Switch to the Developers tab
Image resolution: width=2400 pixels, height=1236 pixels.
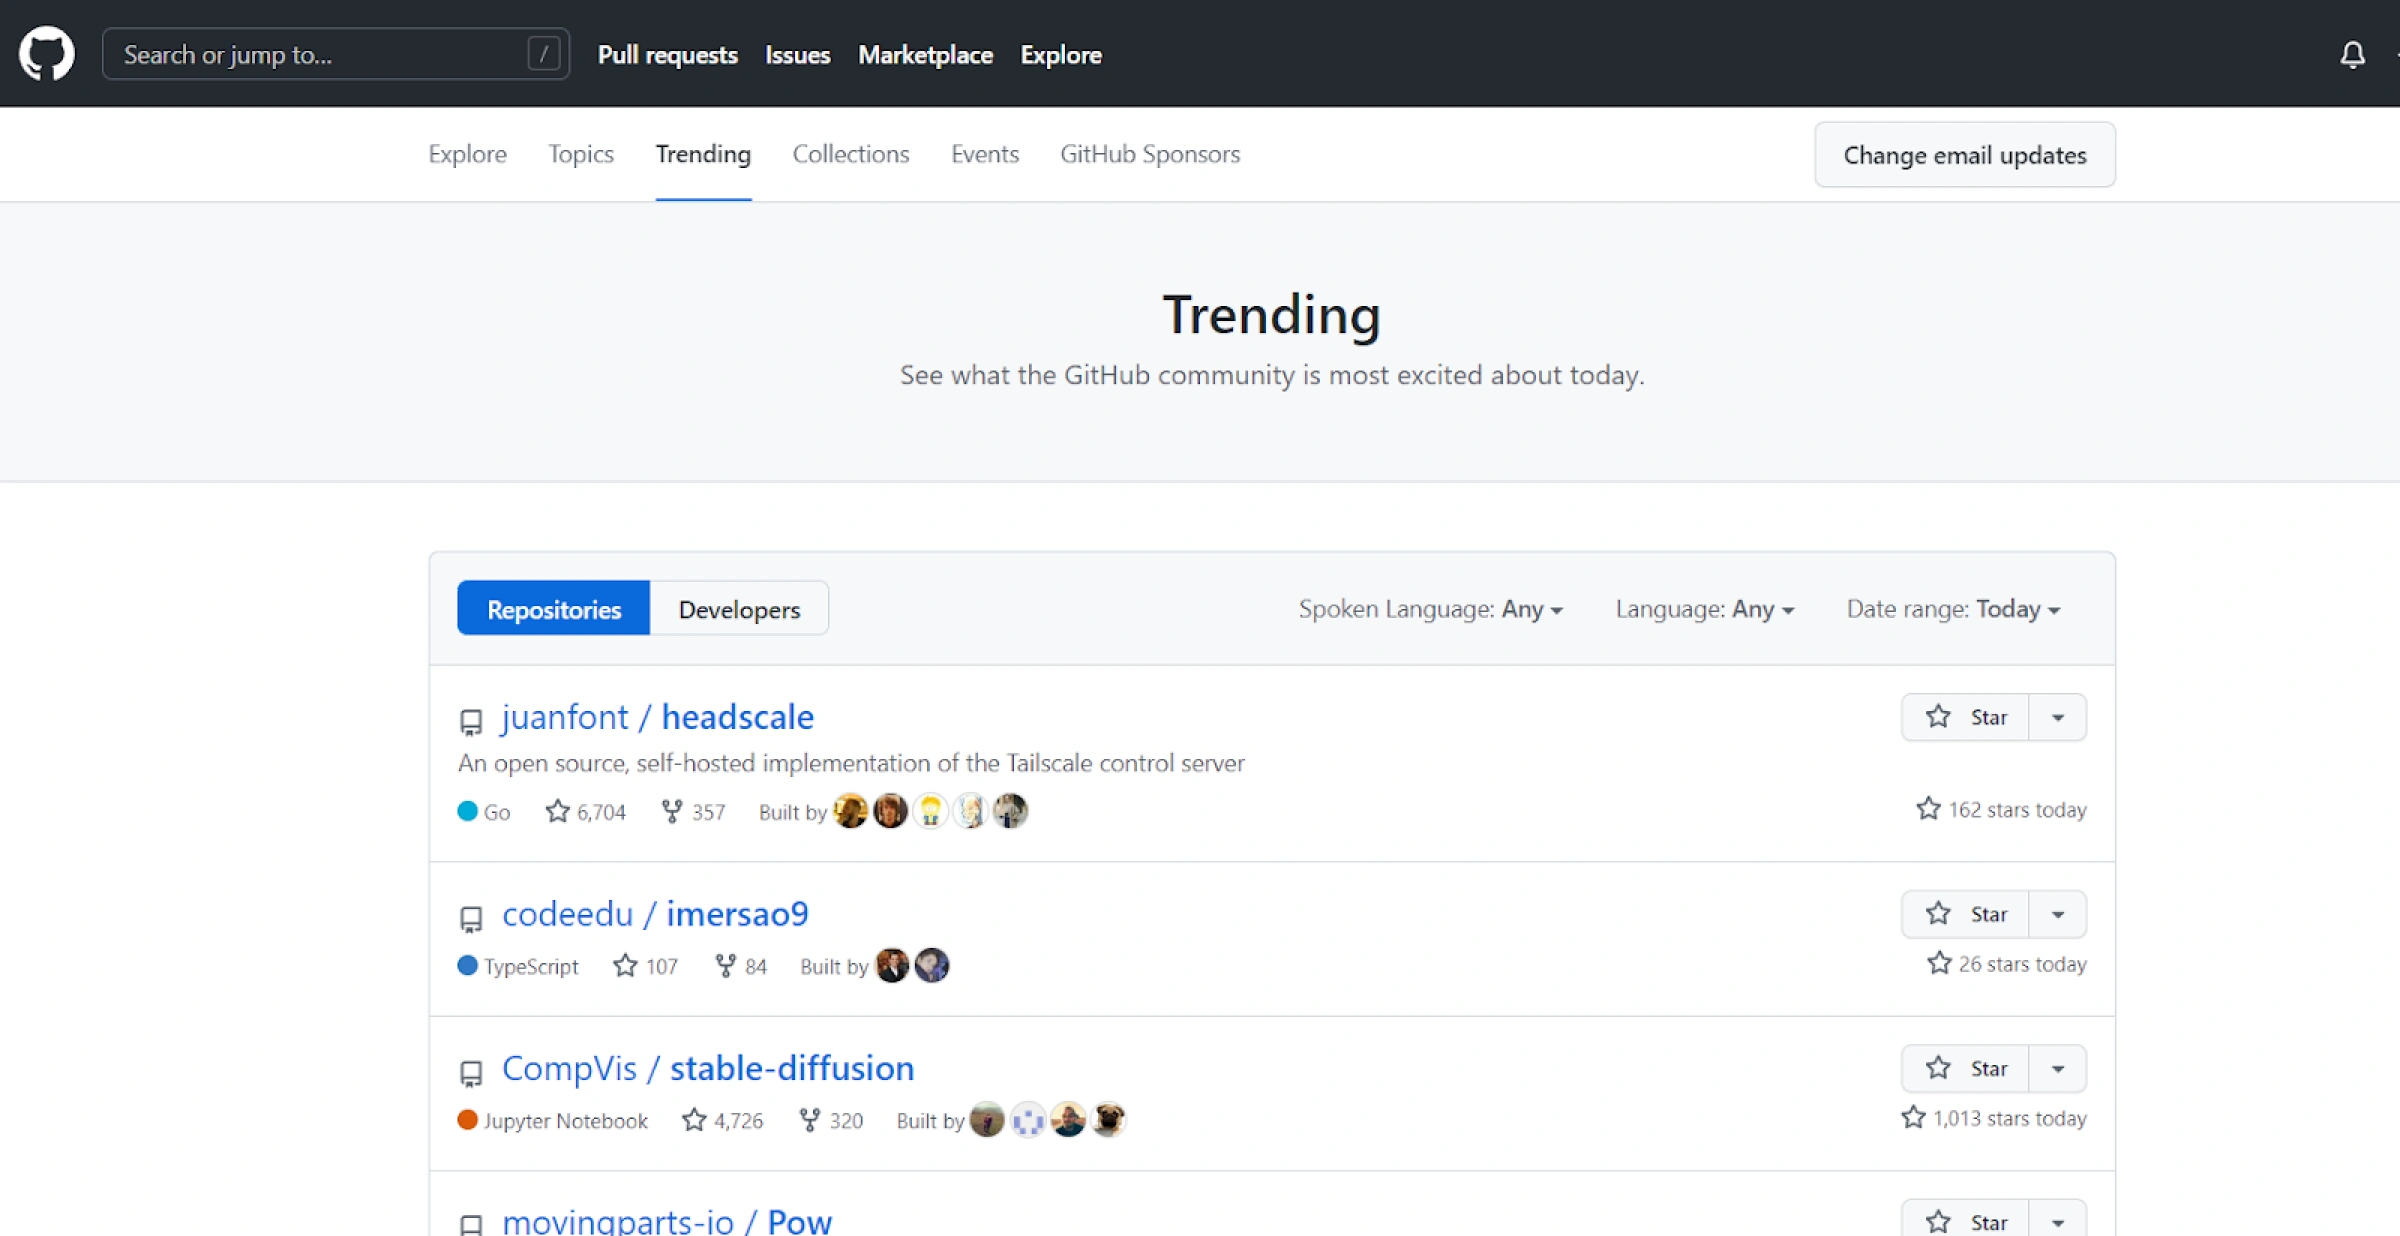(x=739, y=609)
